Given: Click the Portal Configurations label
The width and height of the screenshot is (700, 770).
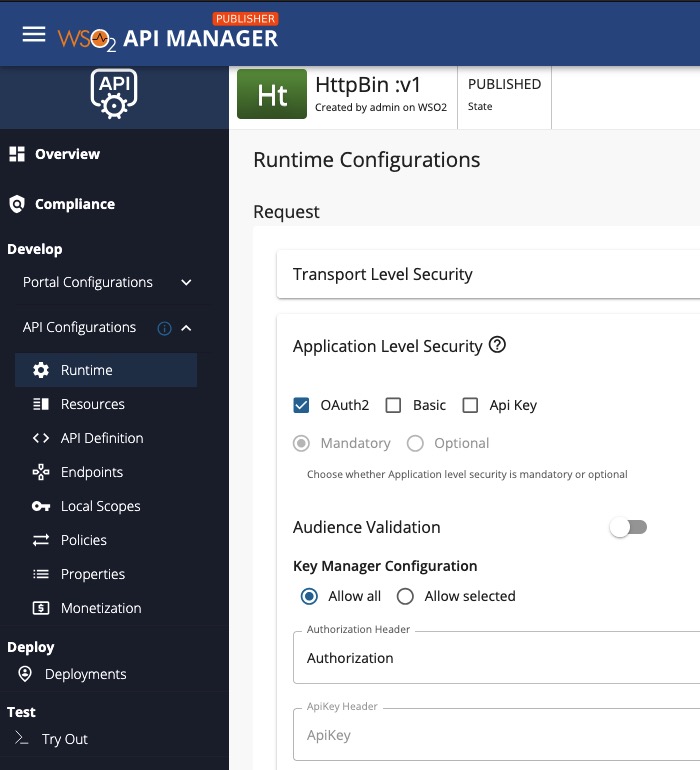Looking at the screenshot, I should click(x=88, y=282).
